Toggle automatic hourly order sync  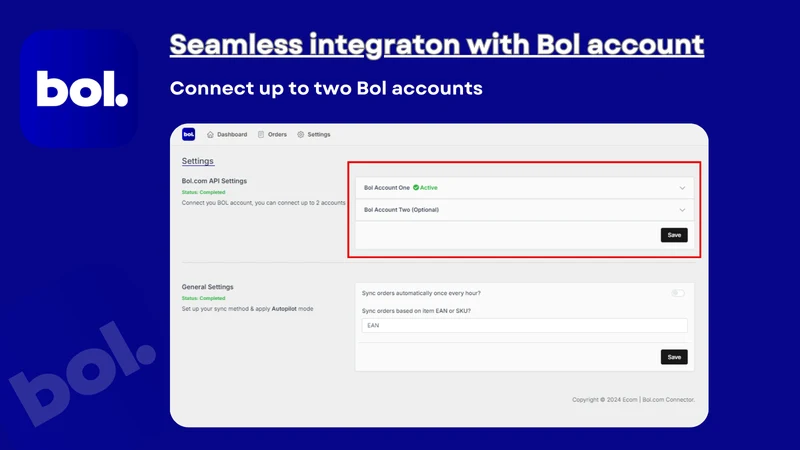point(678,293)
